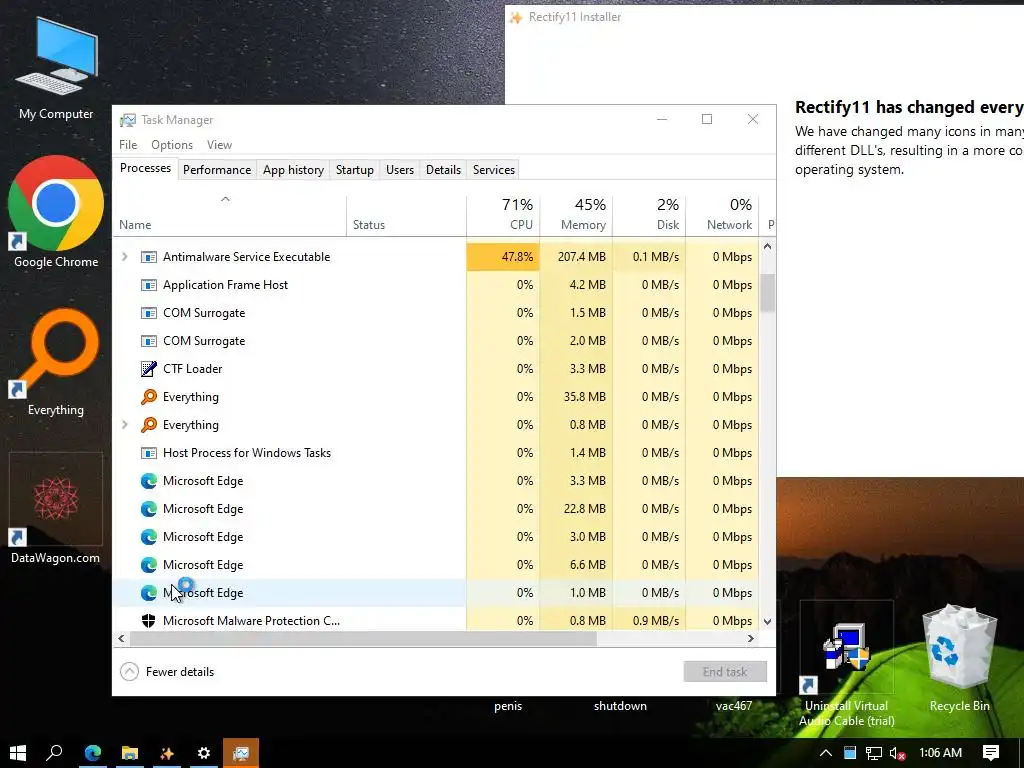
Task: Open the taskbar search magnifier
Action: pos(55,753)
